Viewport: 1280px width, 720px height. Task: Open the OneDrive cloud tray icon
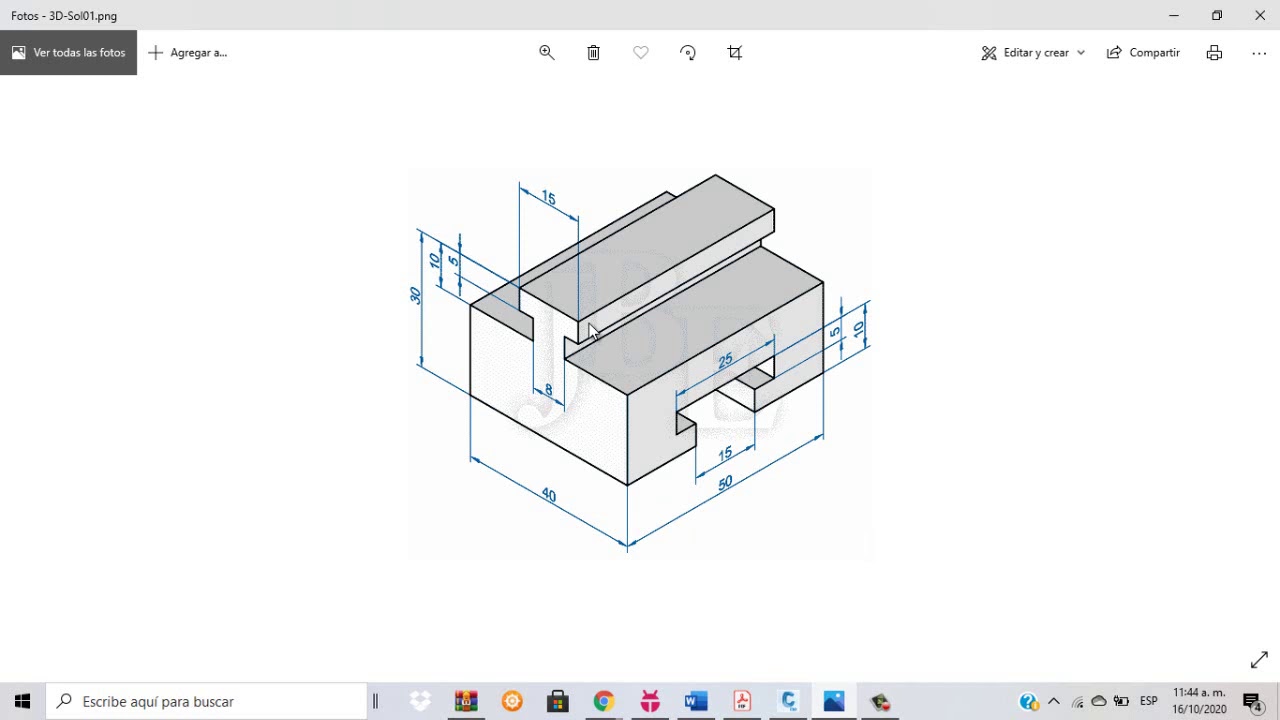coord(1099,701)
